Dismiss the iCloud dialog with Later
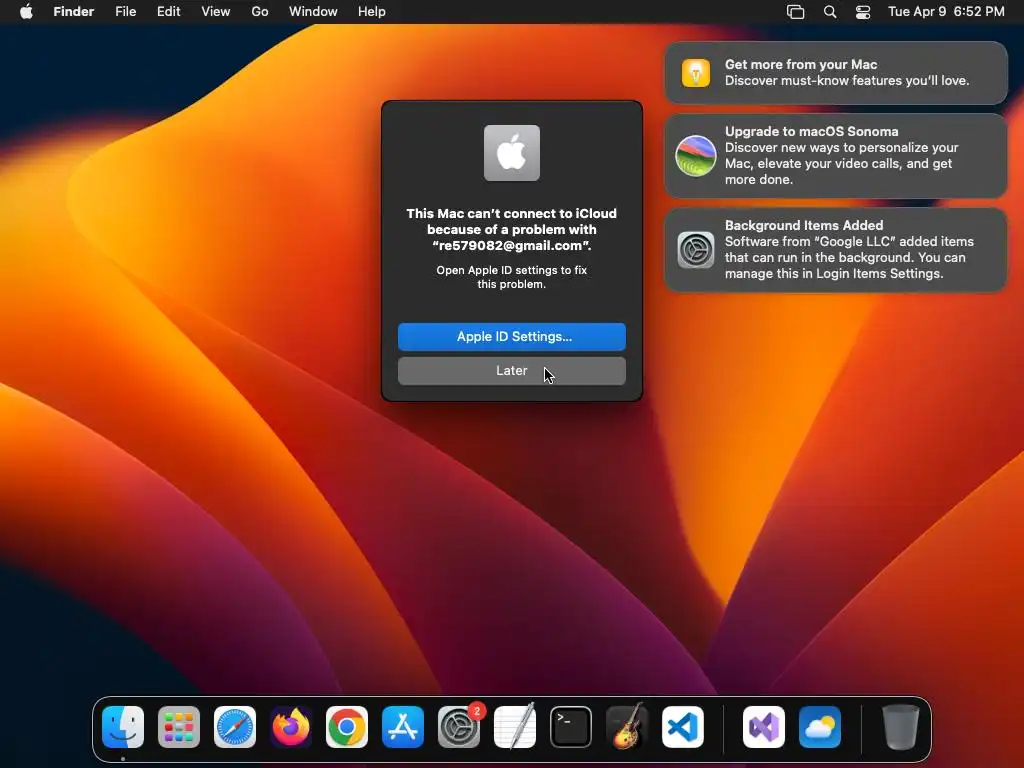 point(512,371)
